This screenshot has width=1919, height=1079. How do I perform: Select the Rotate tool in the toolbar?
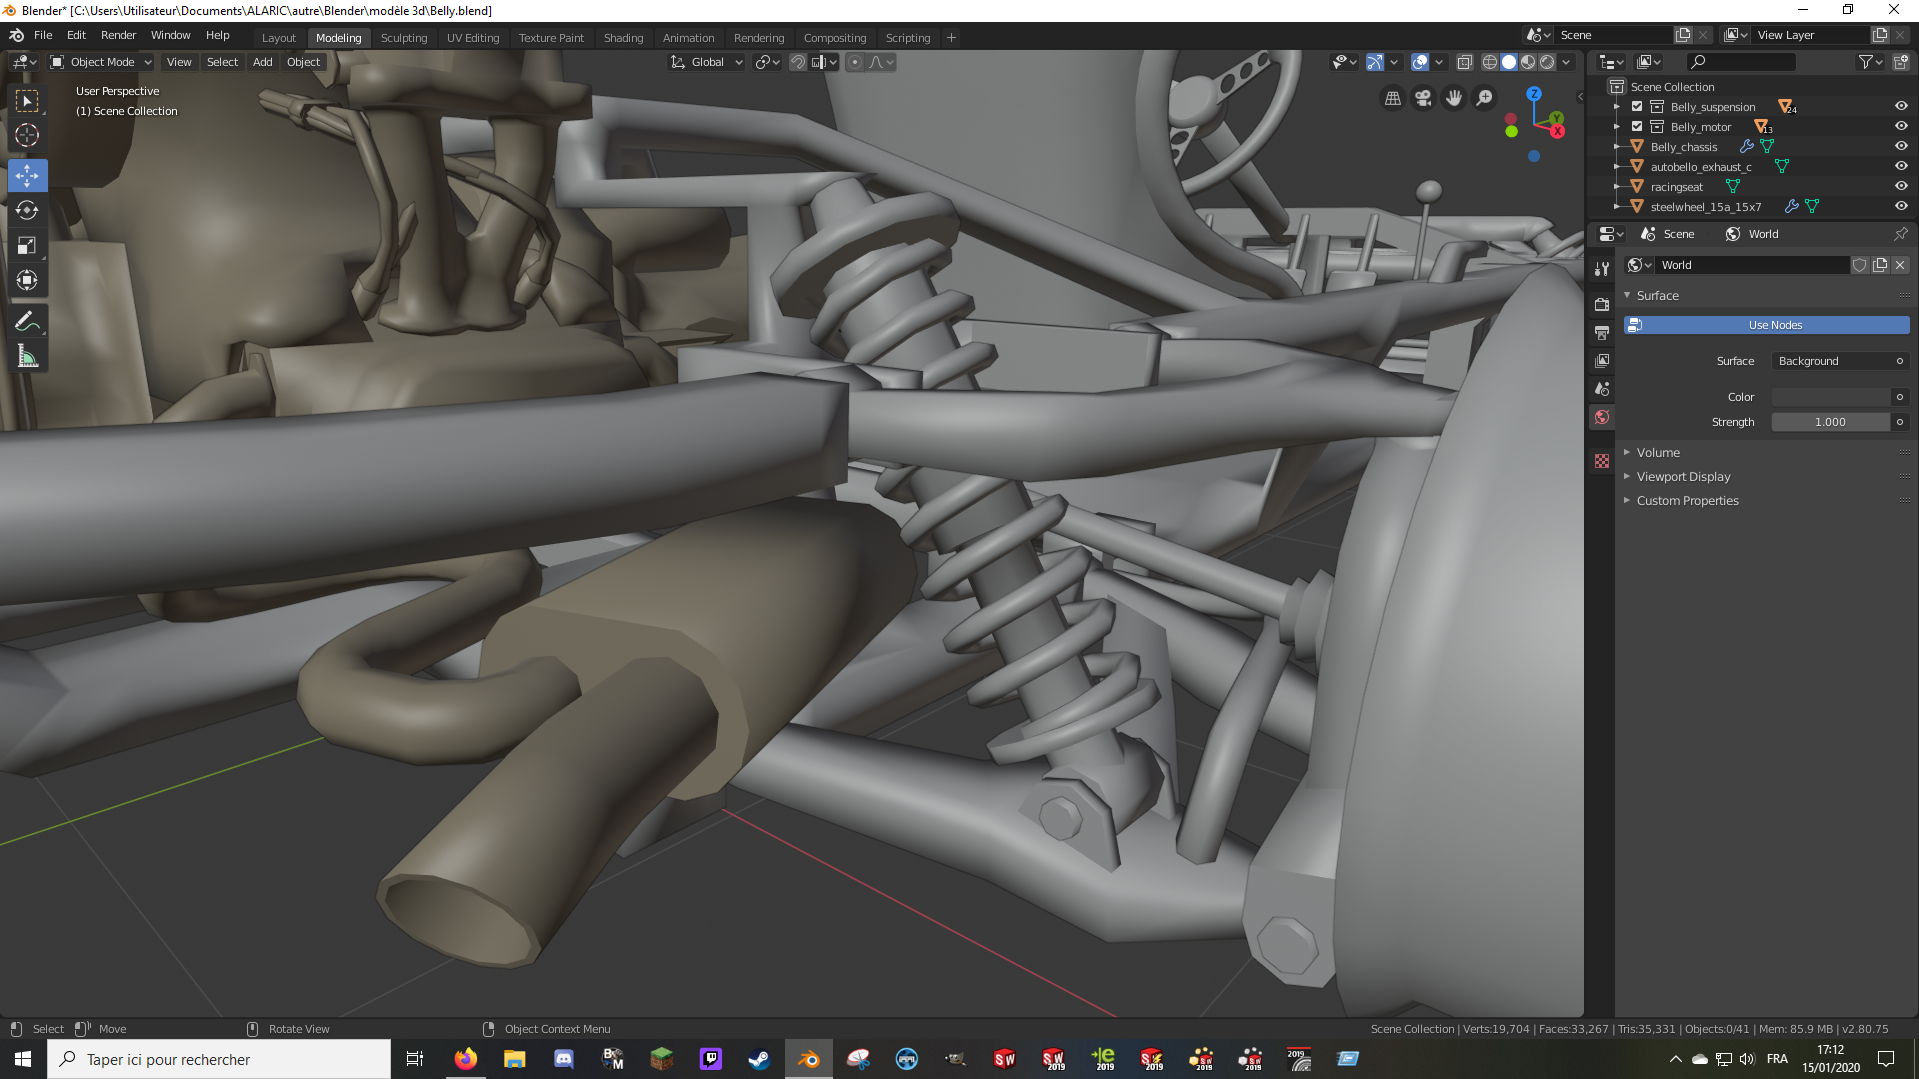[x=27, y=211]
